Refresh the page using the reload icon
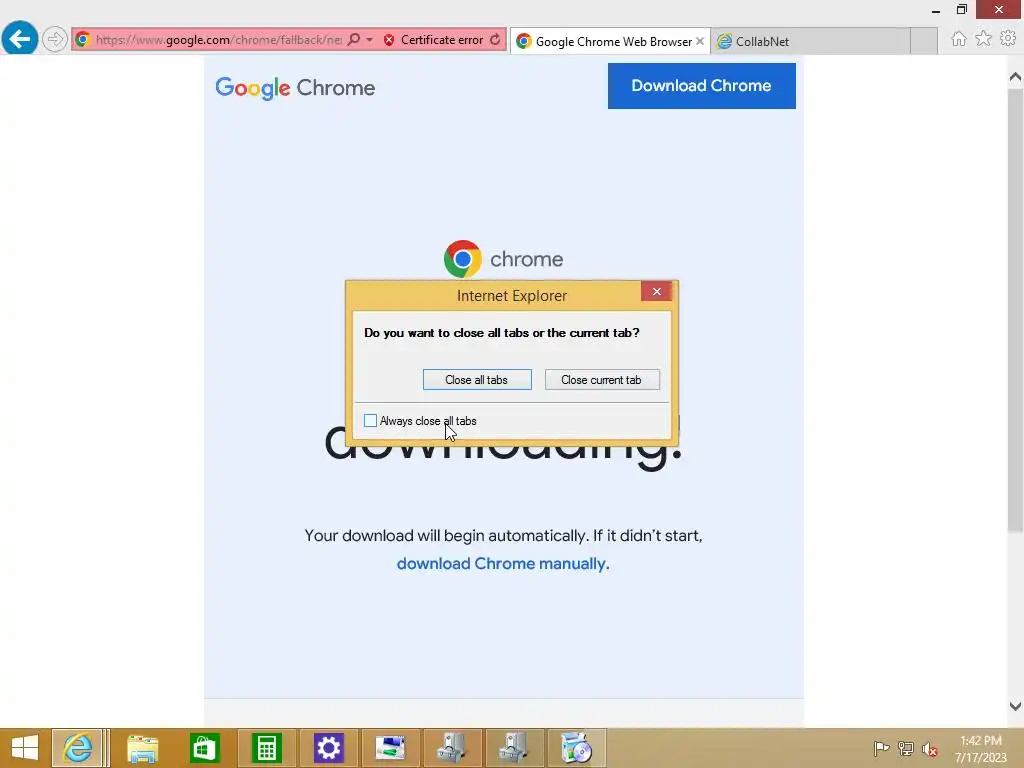This screenshot has width=1024, height=768. (x=495, y=39)
